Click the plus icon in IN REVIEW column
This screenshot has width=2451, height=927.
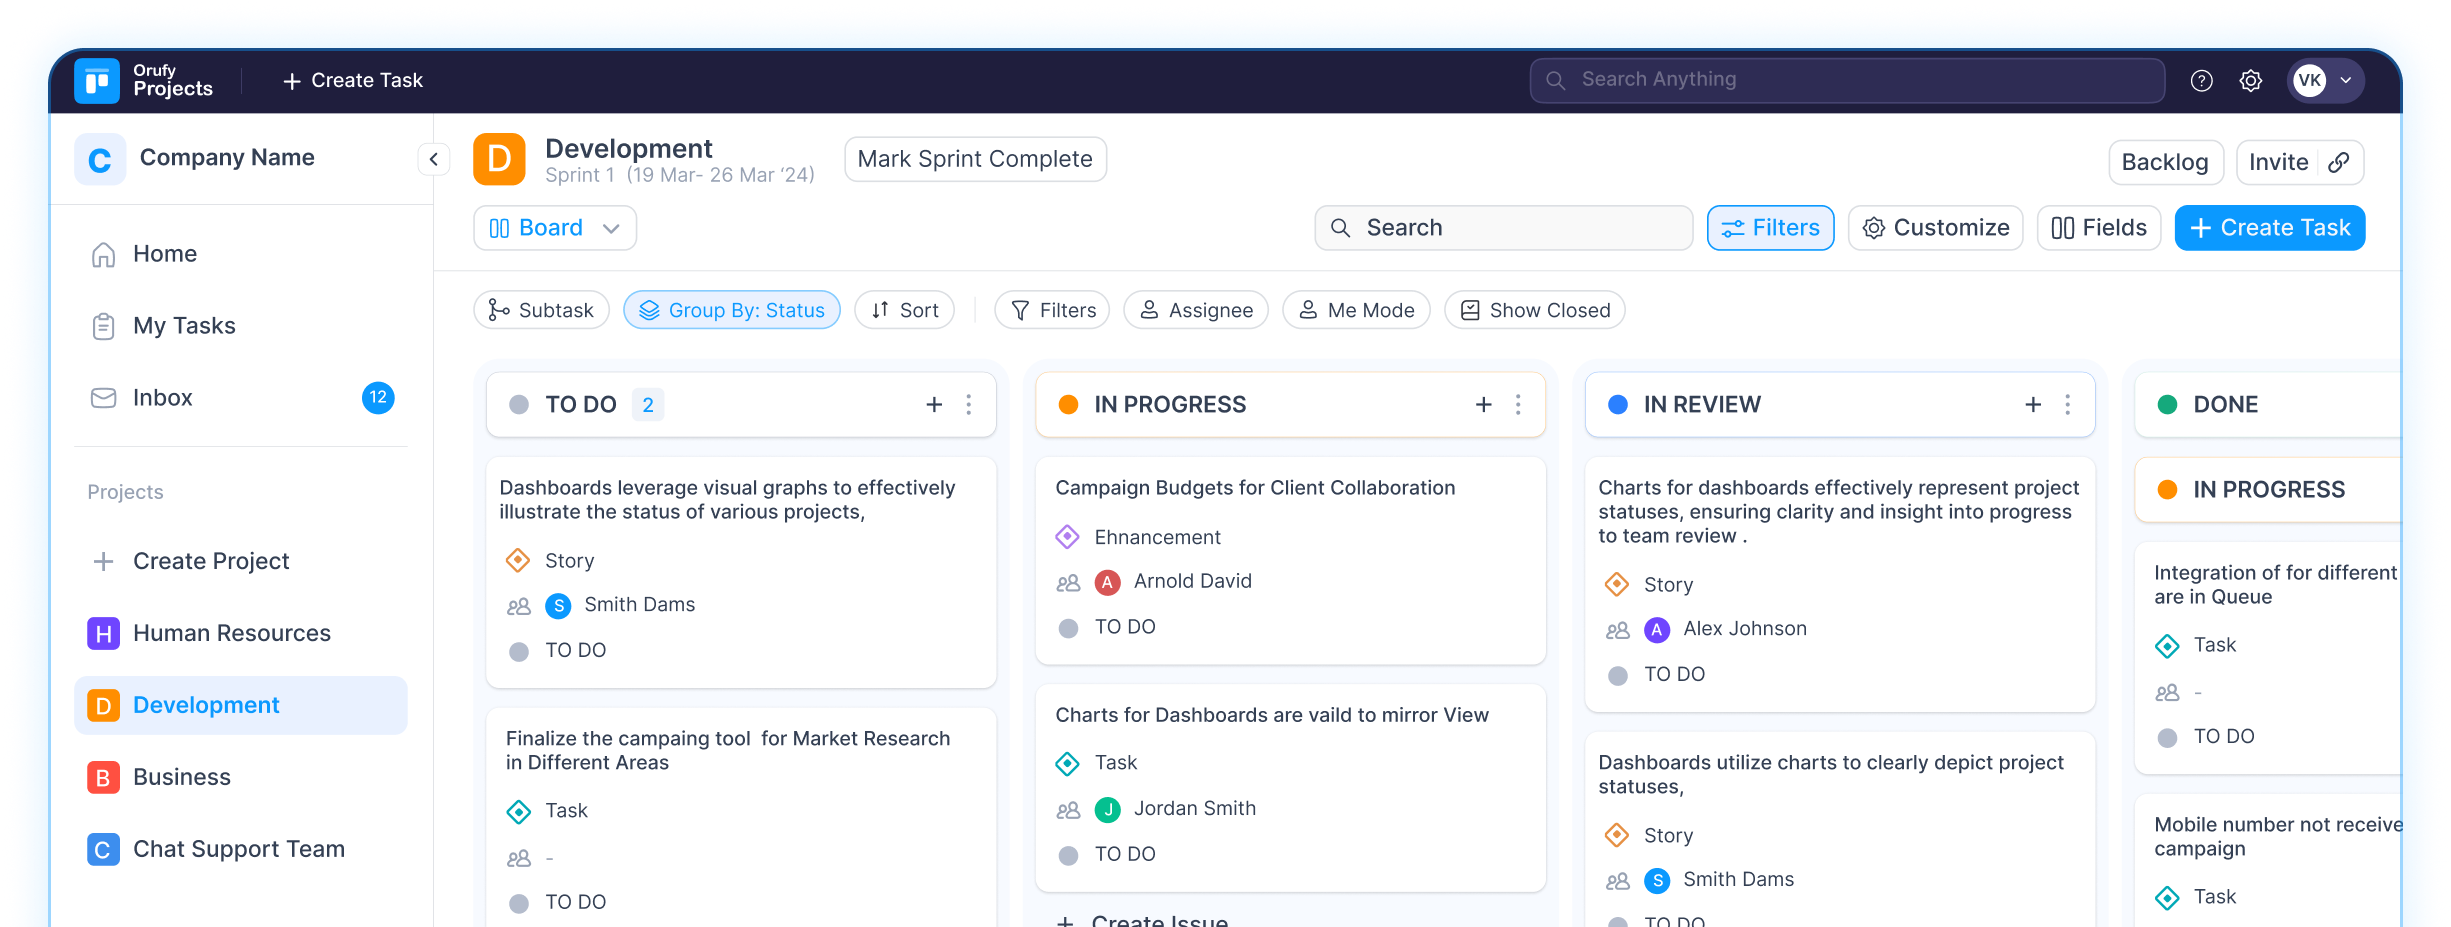point(2033,404)
